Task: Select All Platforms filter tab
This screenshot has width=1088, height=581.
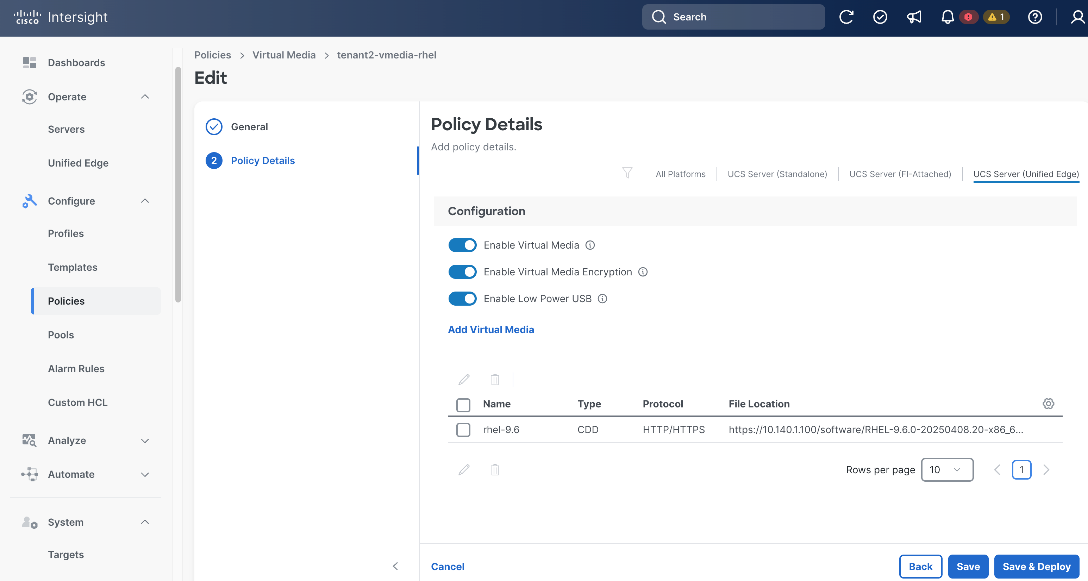Action: click(x=680, y=174)
